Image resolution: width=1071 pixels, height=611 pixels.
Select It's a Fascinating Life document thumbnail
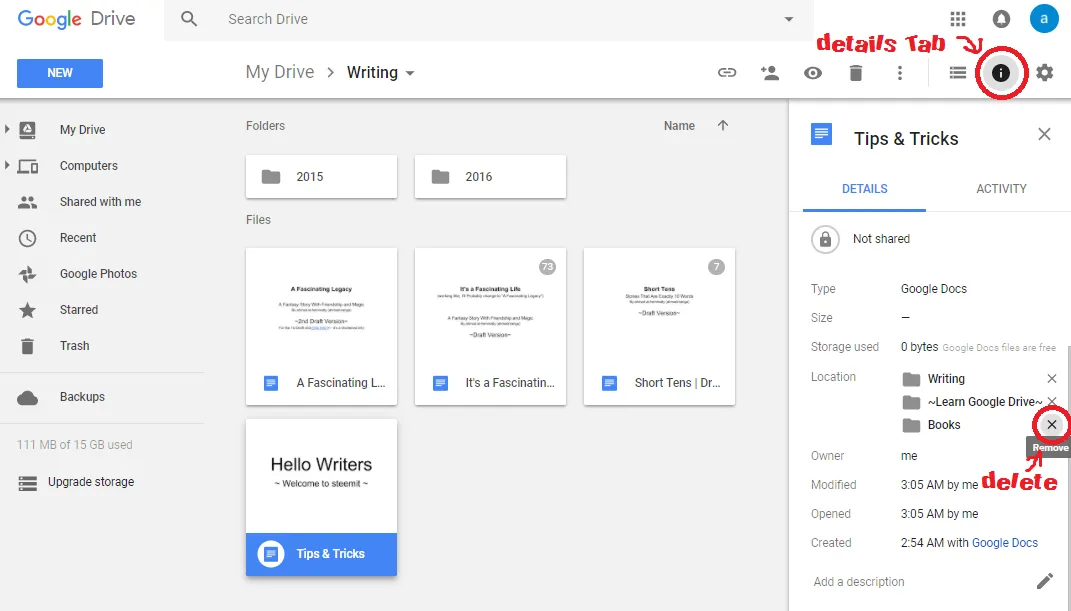(490, 327)
